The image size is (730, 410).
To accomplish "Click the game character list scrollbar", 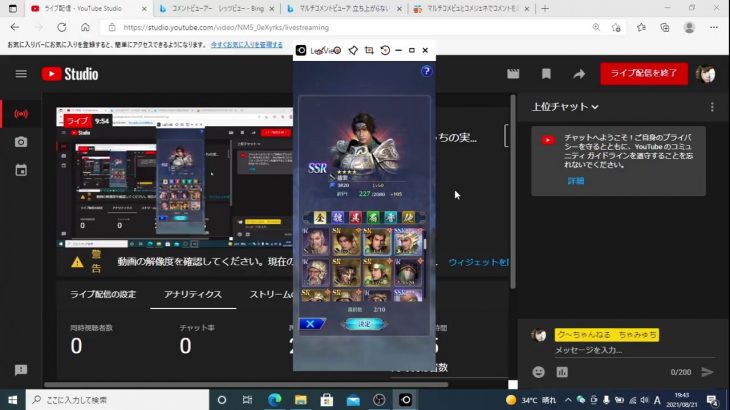I will (x=425, y=245).
